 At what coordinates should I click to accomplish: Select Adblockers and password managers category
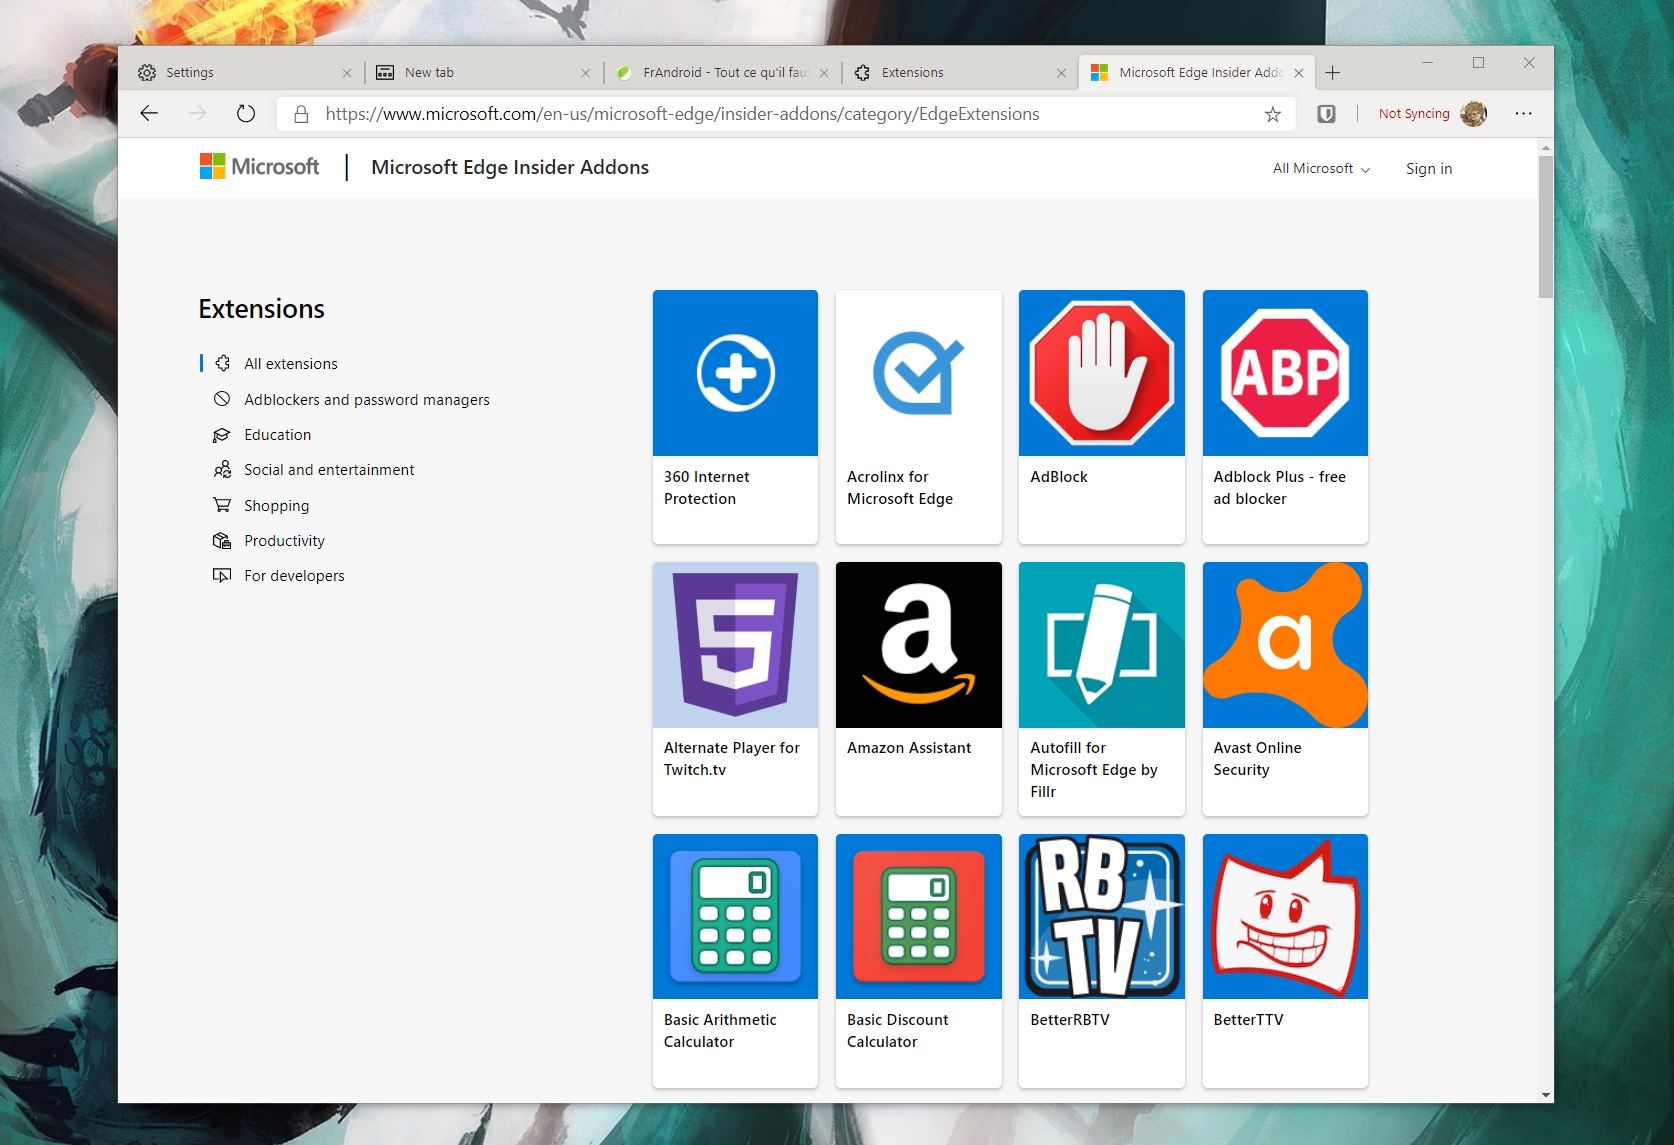[x=367, y=400]
